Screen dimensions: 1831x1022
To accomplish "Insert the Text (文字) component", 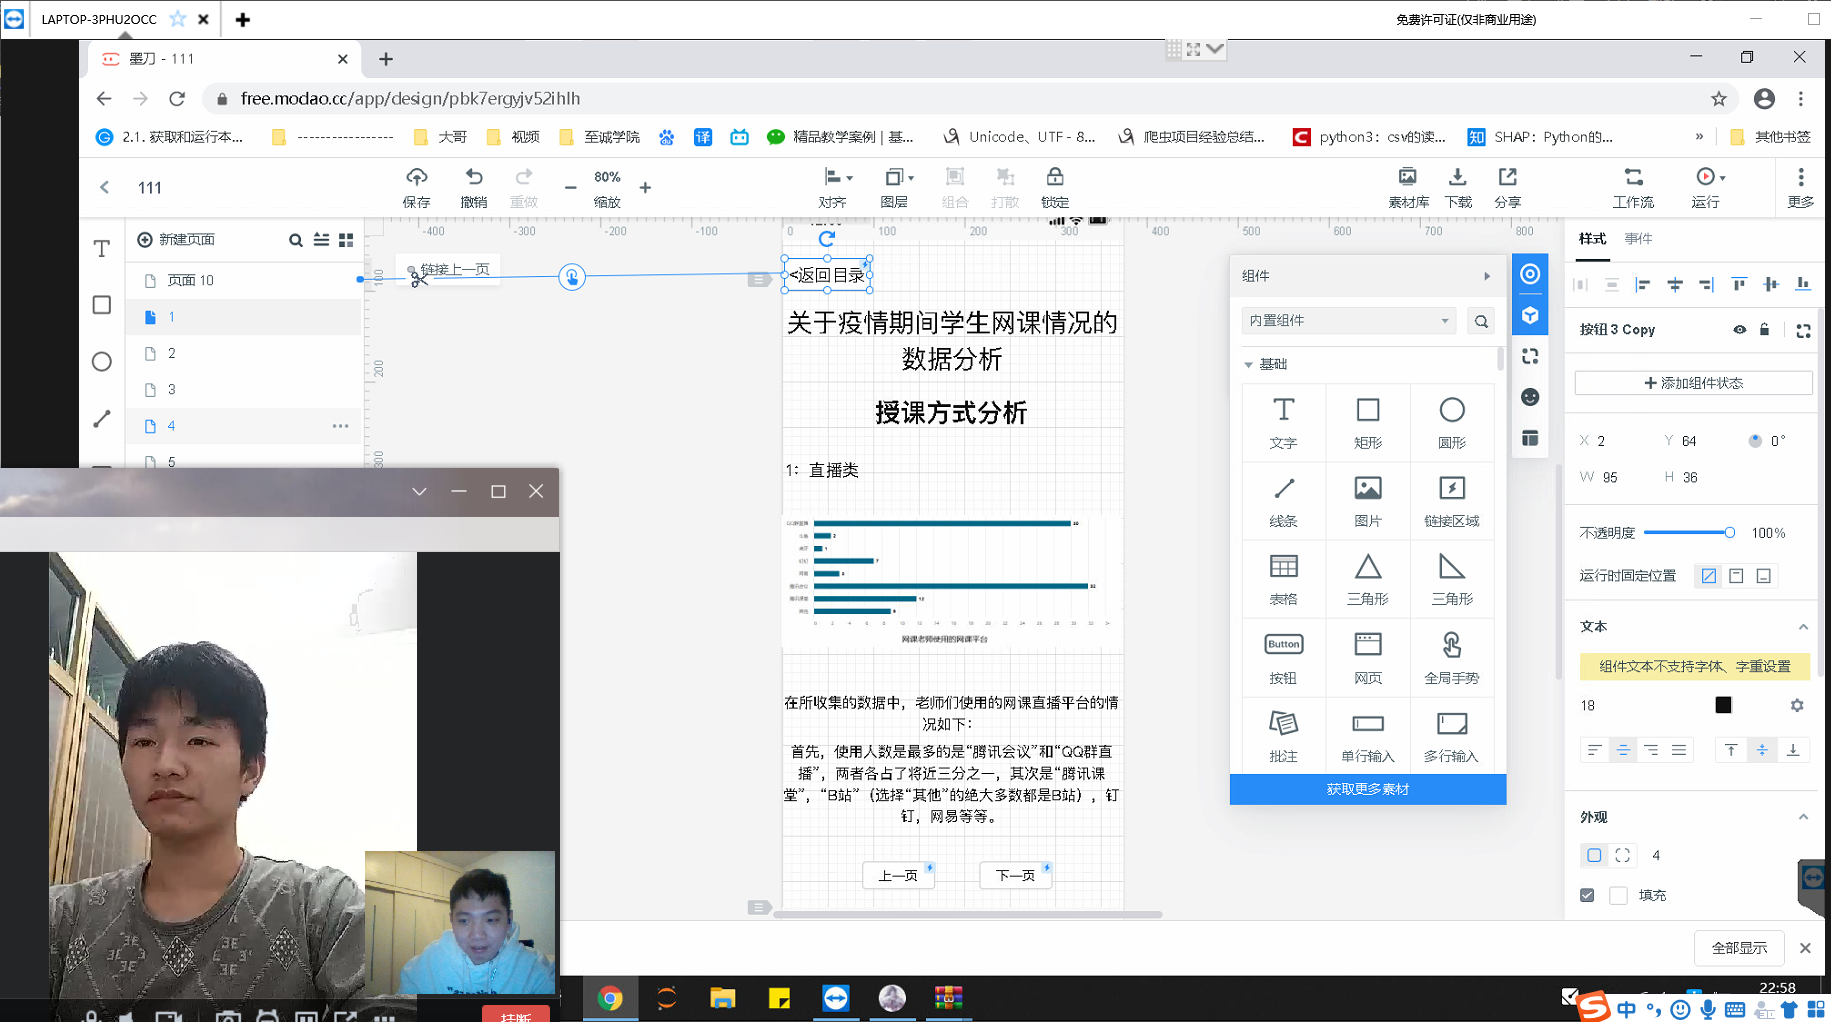I will [1283, 422].
